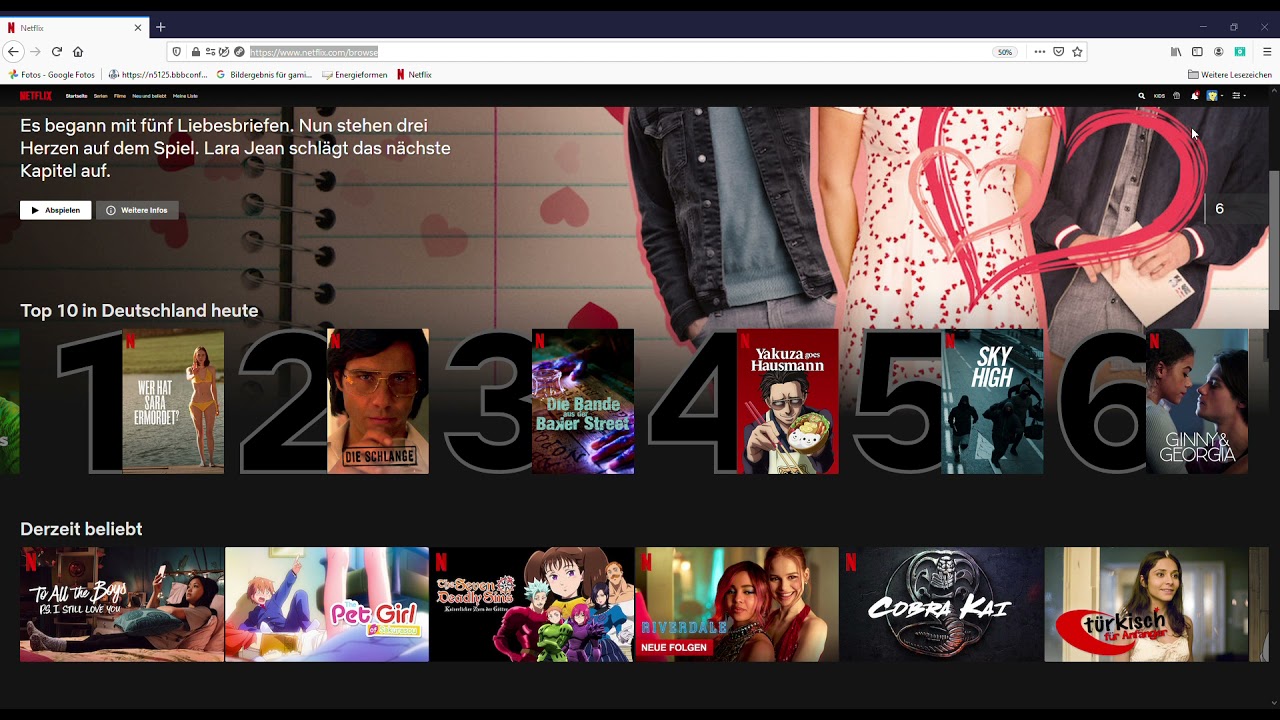Open the Firefox account icon

click(1218, 52)
